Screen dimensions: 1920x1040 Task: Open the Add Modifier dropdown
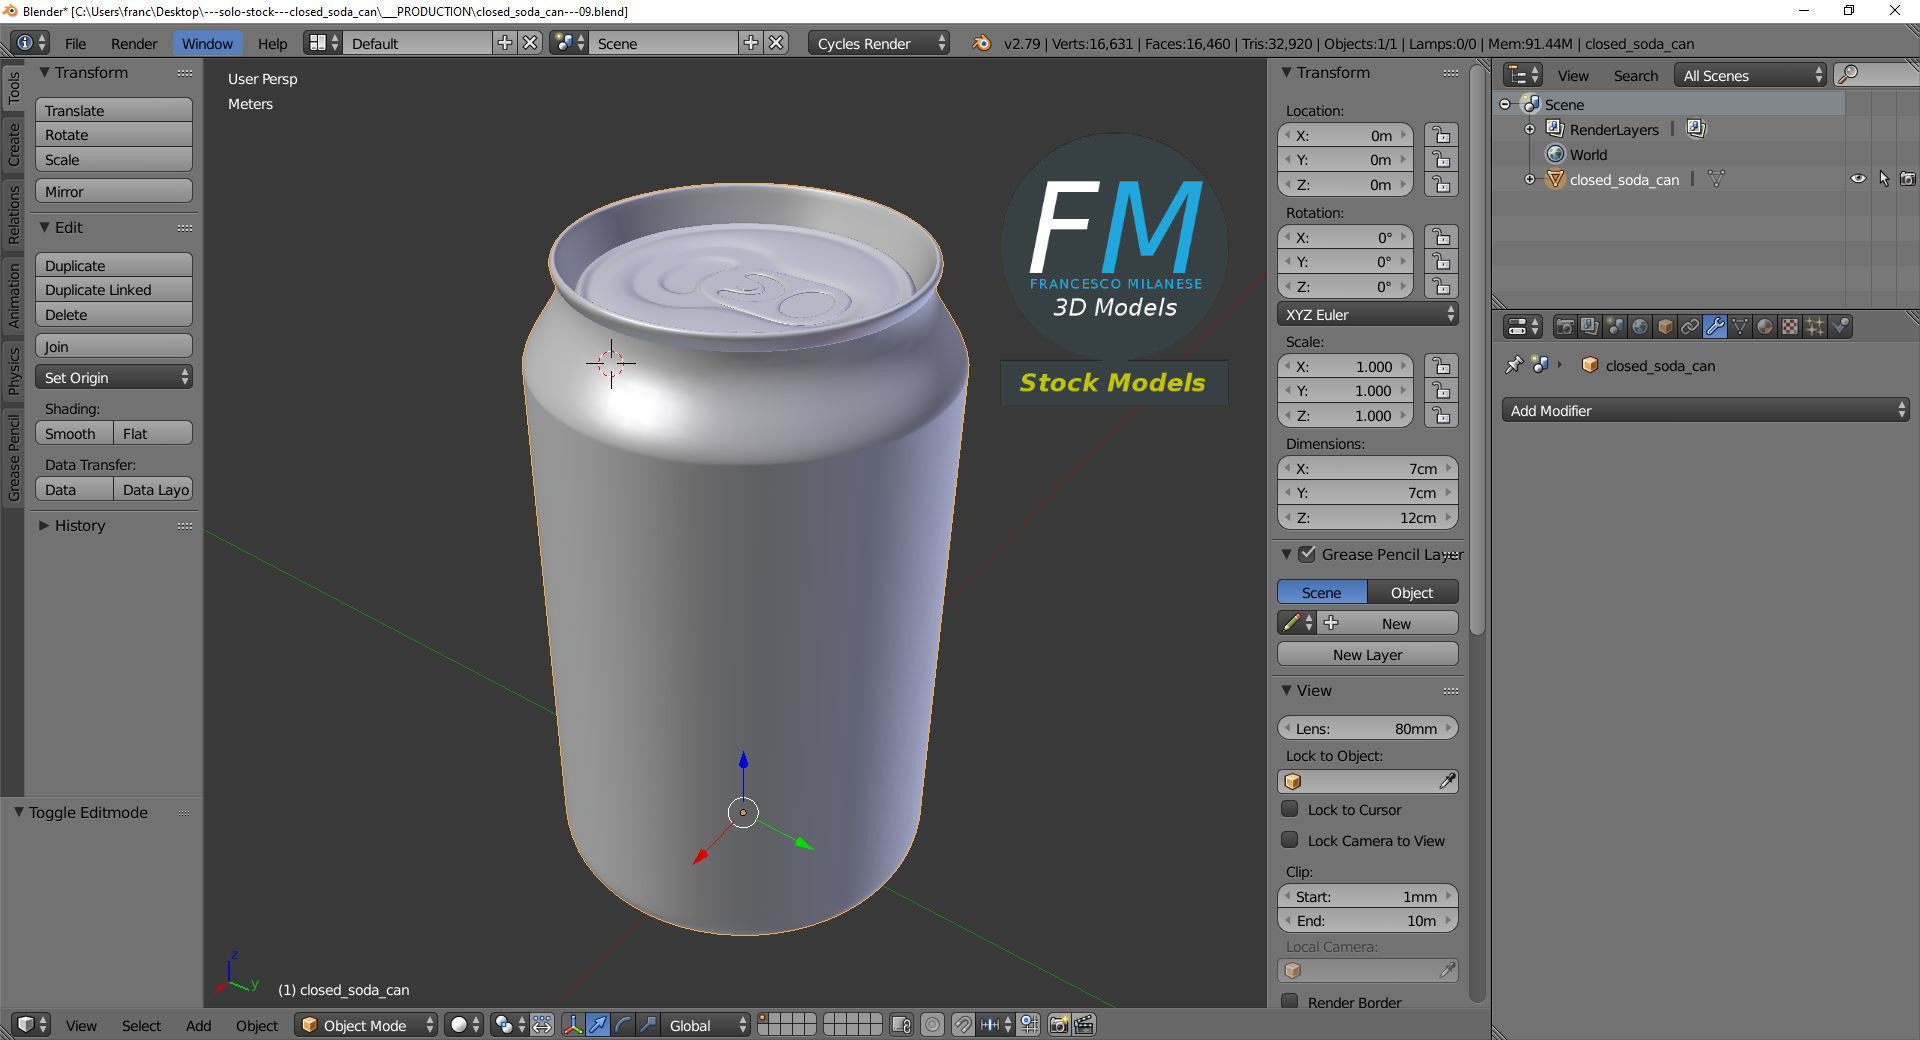pos(1705,410)
